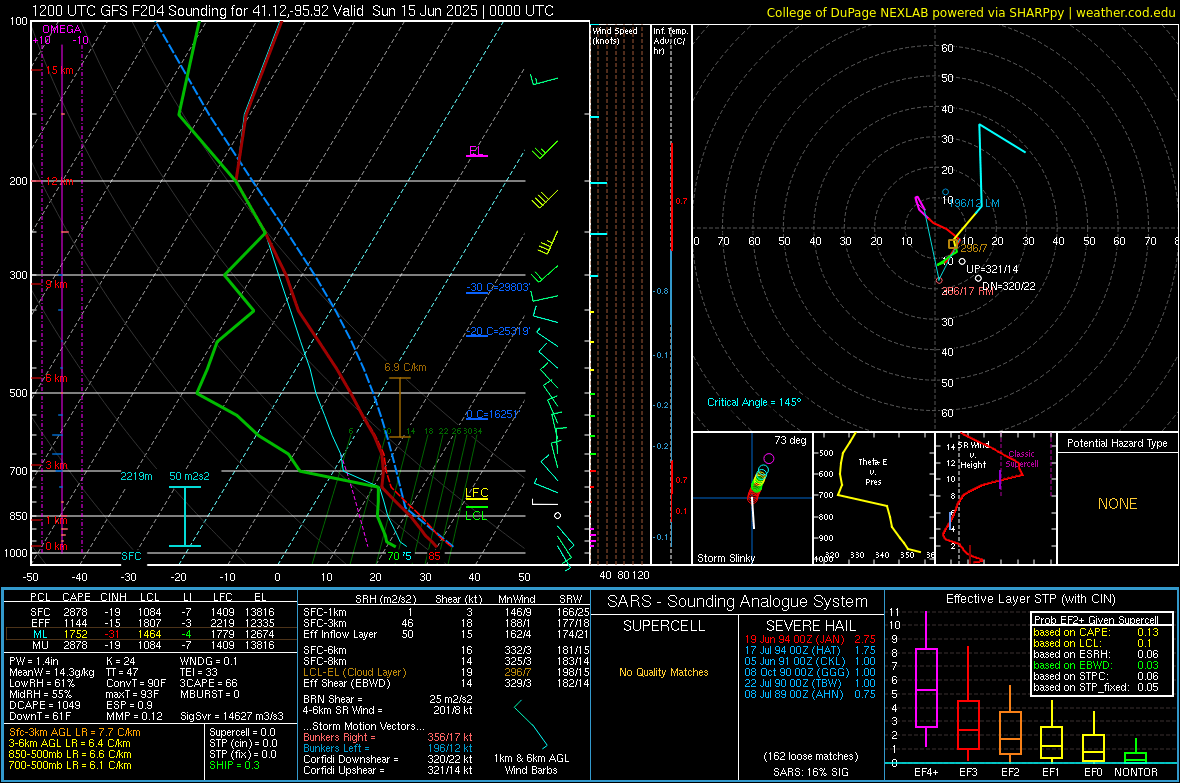The height and width of the screenshot is (783, 1180).
Task: Select the LFC level marker
Action: 476,493
